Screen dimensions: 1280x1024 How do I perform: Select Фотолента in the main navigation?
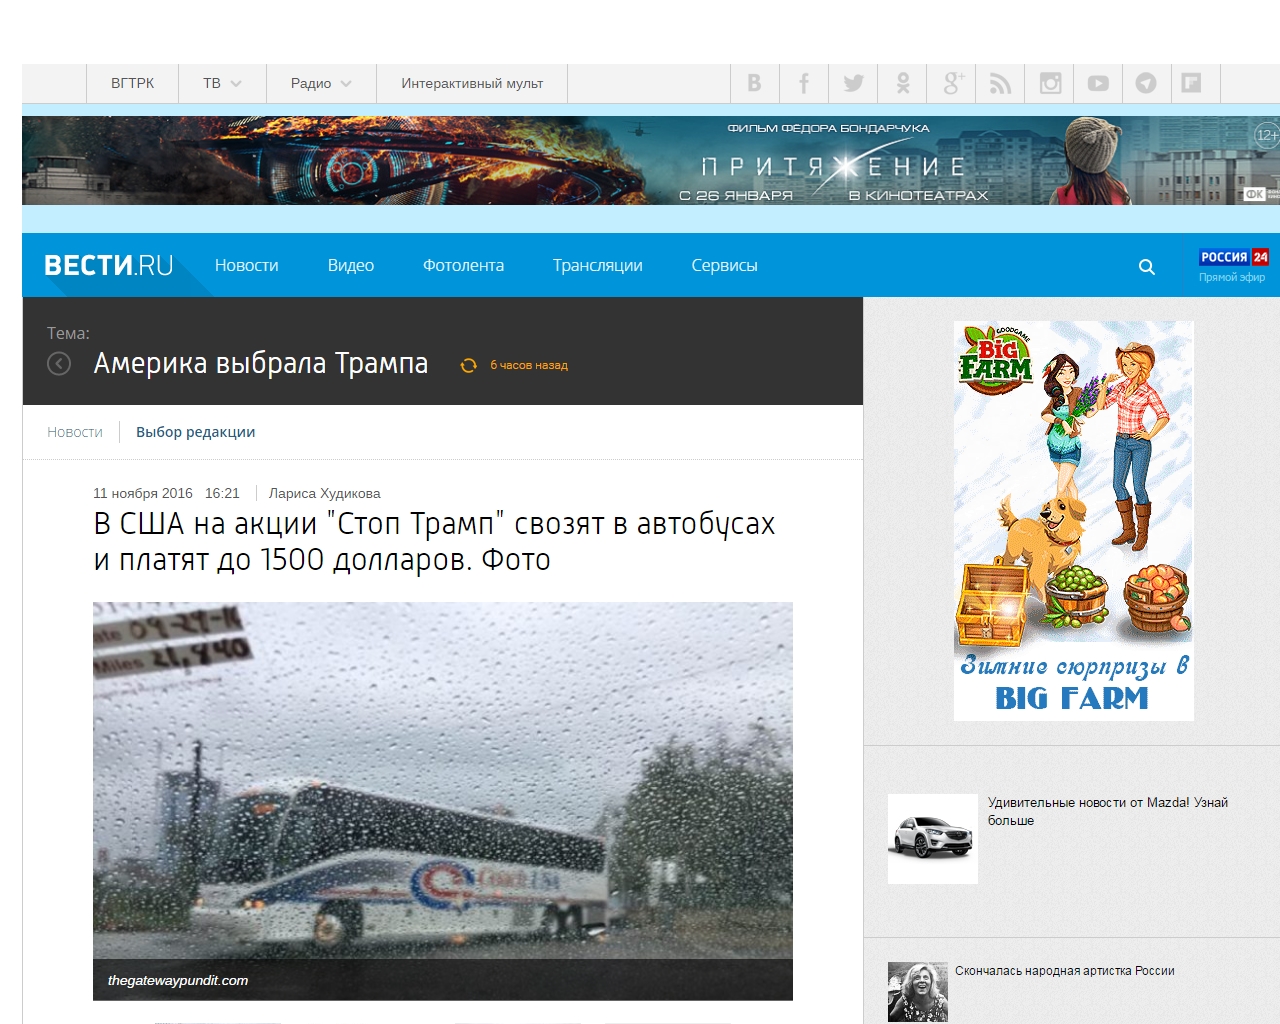coord(463,266)
